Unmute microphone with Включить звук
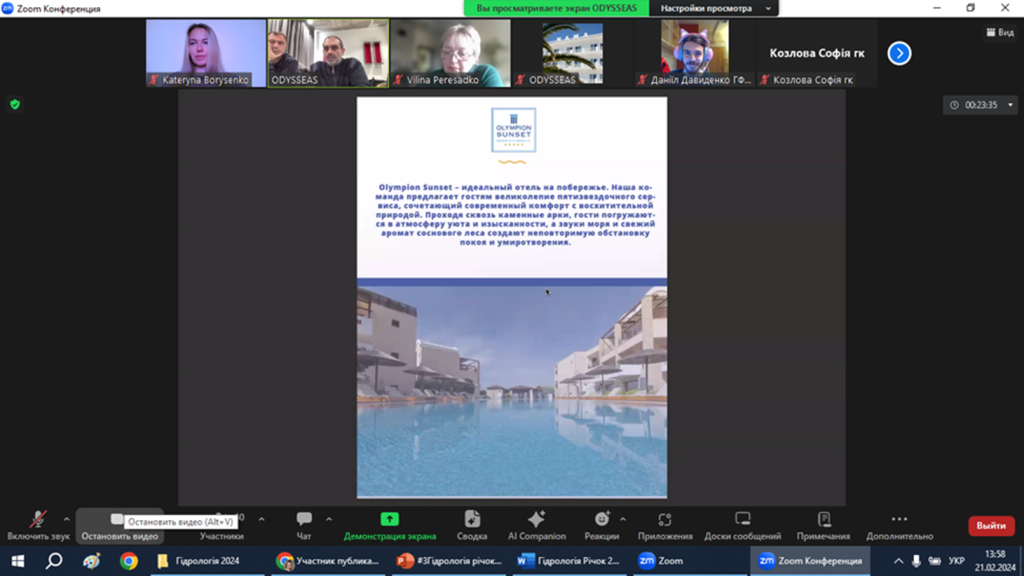Viewport: 1024px width, 576px height. tap(38, 525)
